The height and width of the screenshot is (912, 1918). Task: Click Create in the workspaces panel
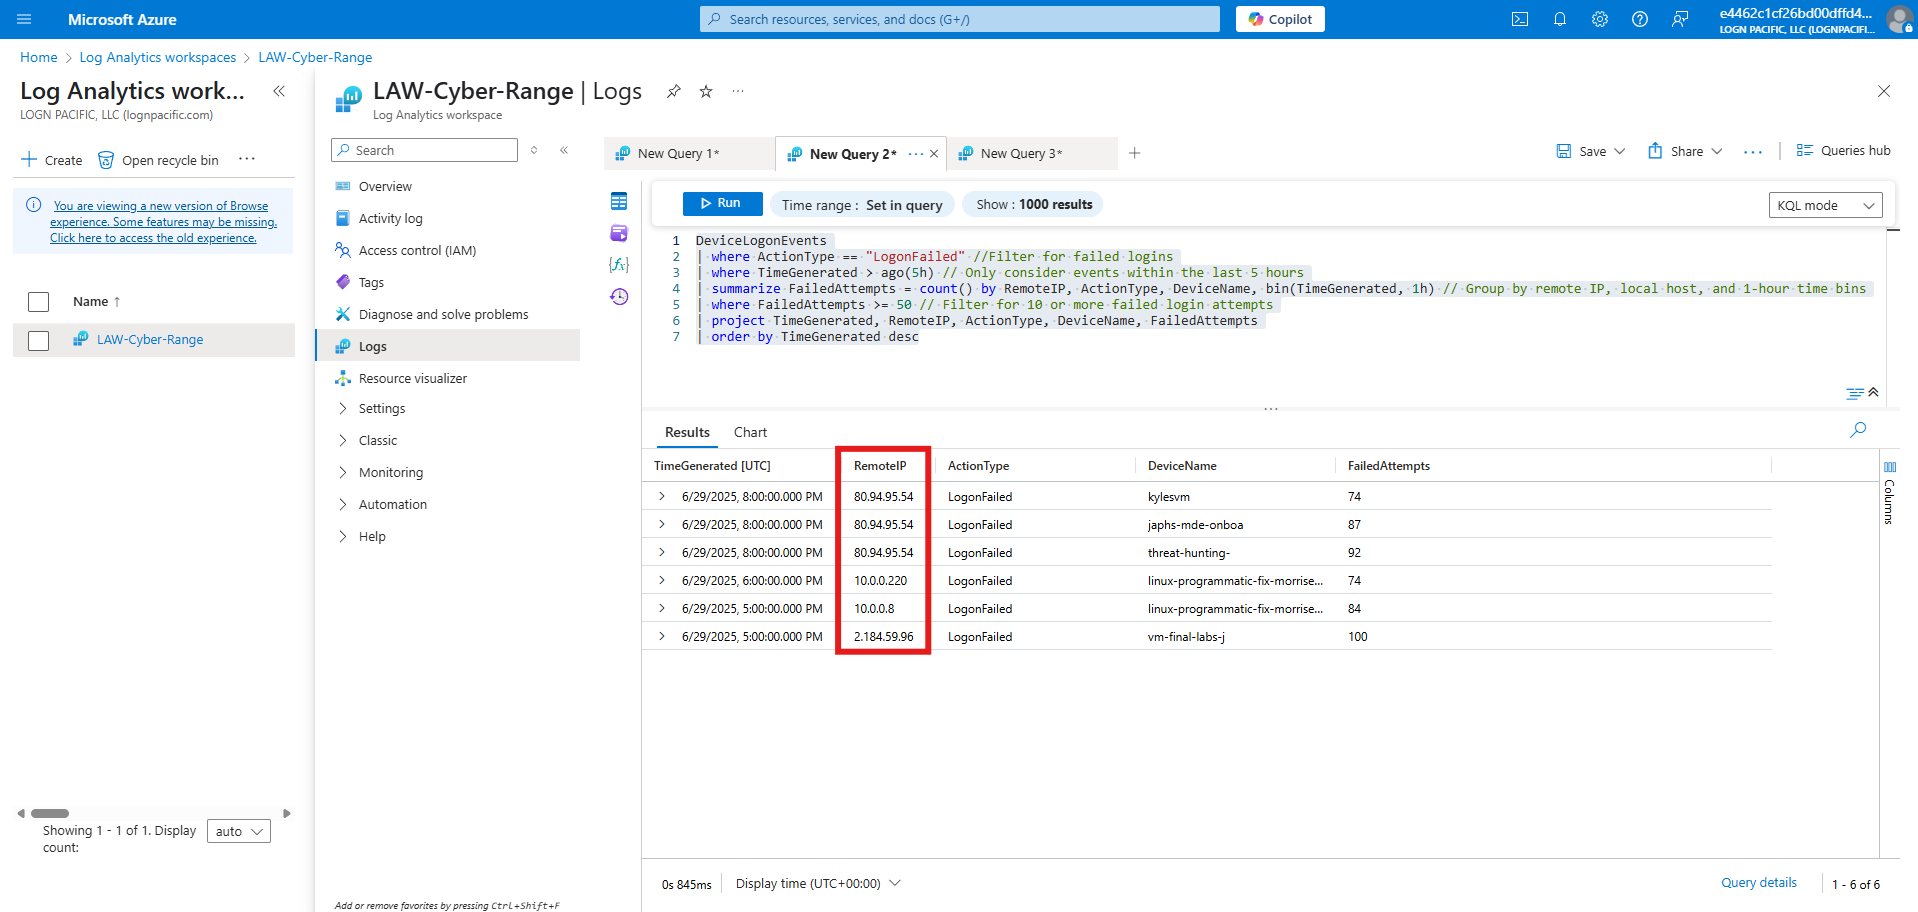(x=52, y=160)
